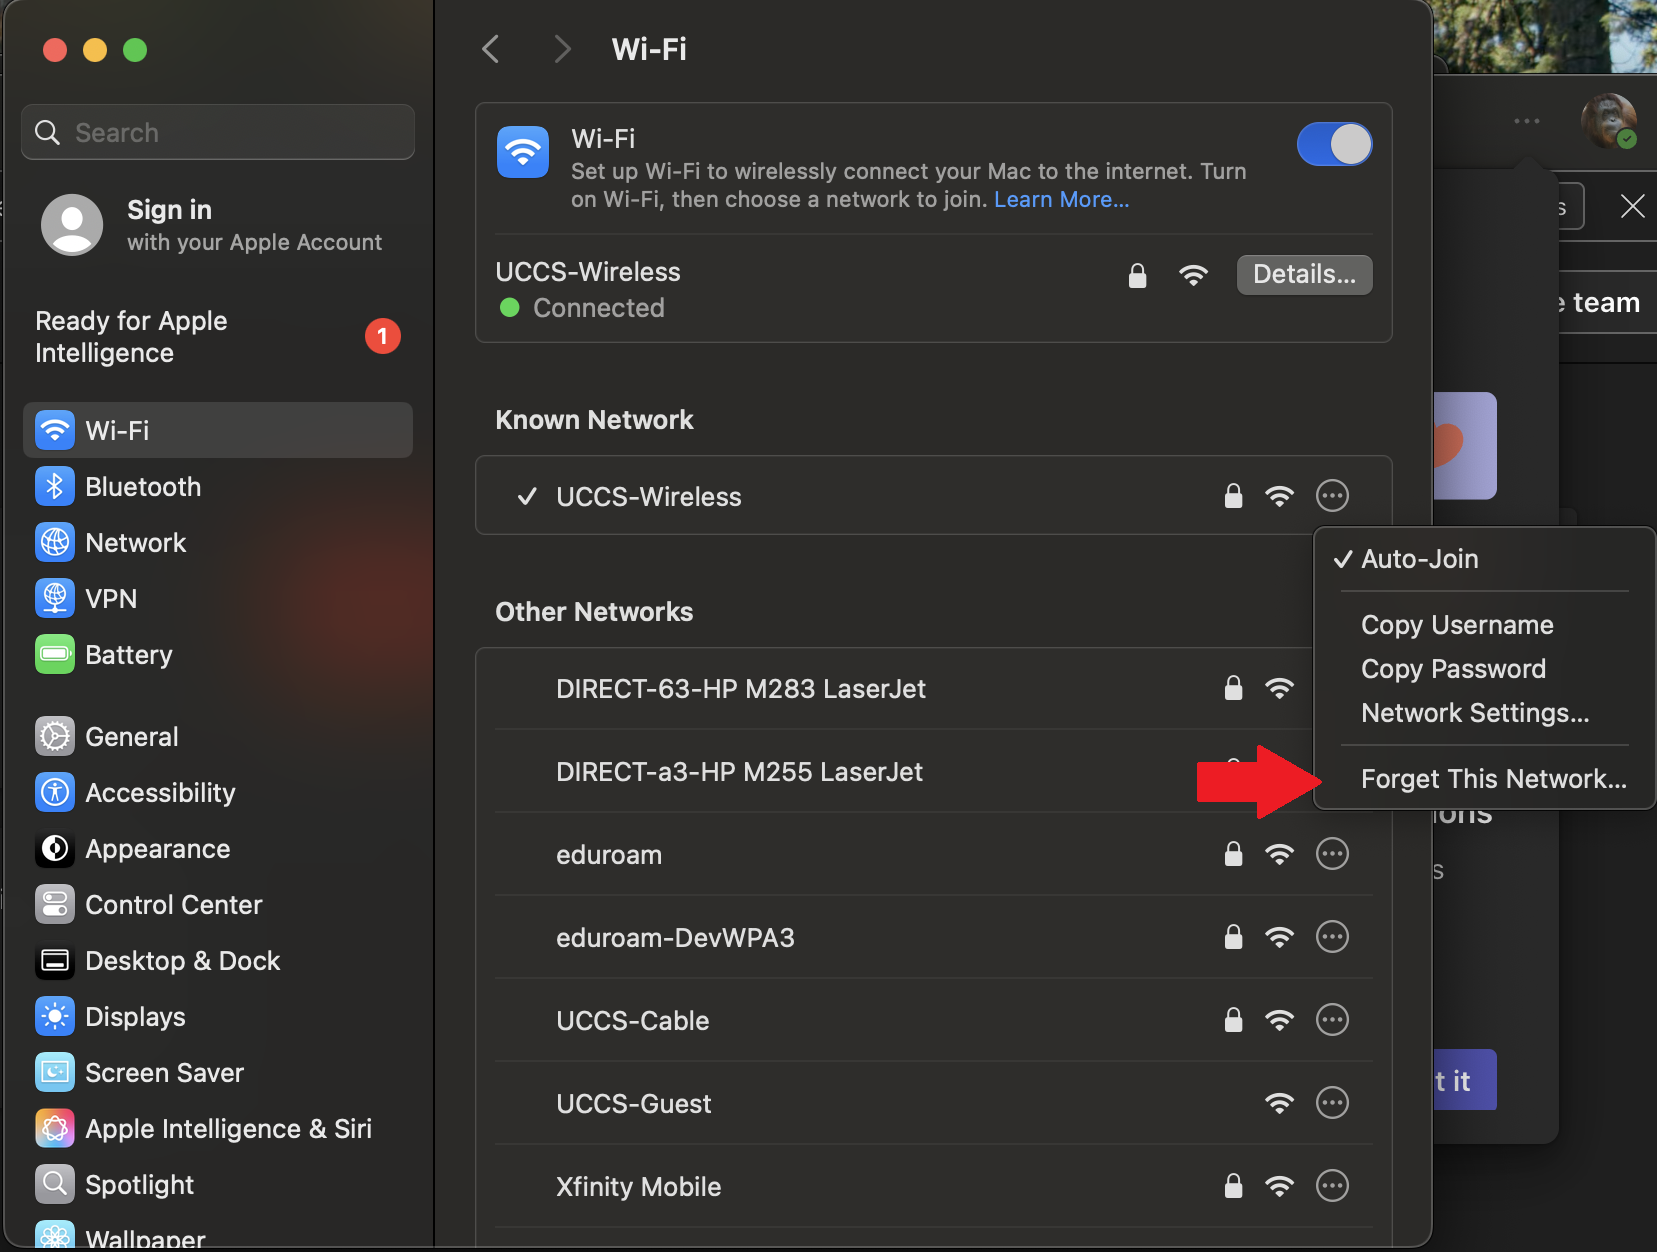Open more options for eduroam network
This screenshot has width=1657, height=1252.
pos(1332,853)
